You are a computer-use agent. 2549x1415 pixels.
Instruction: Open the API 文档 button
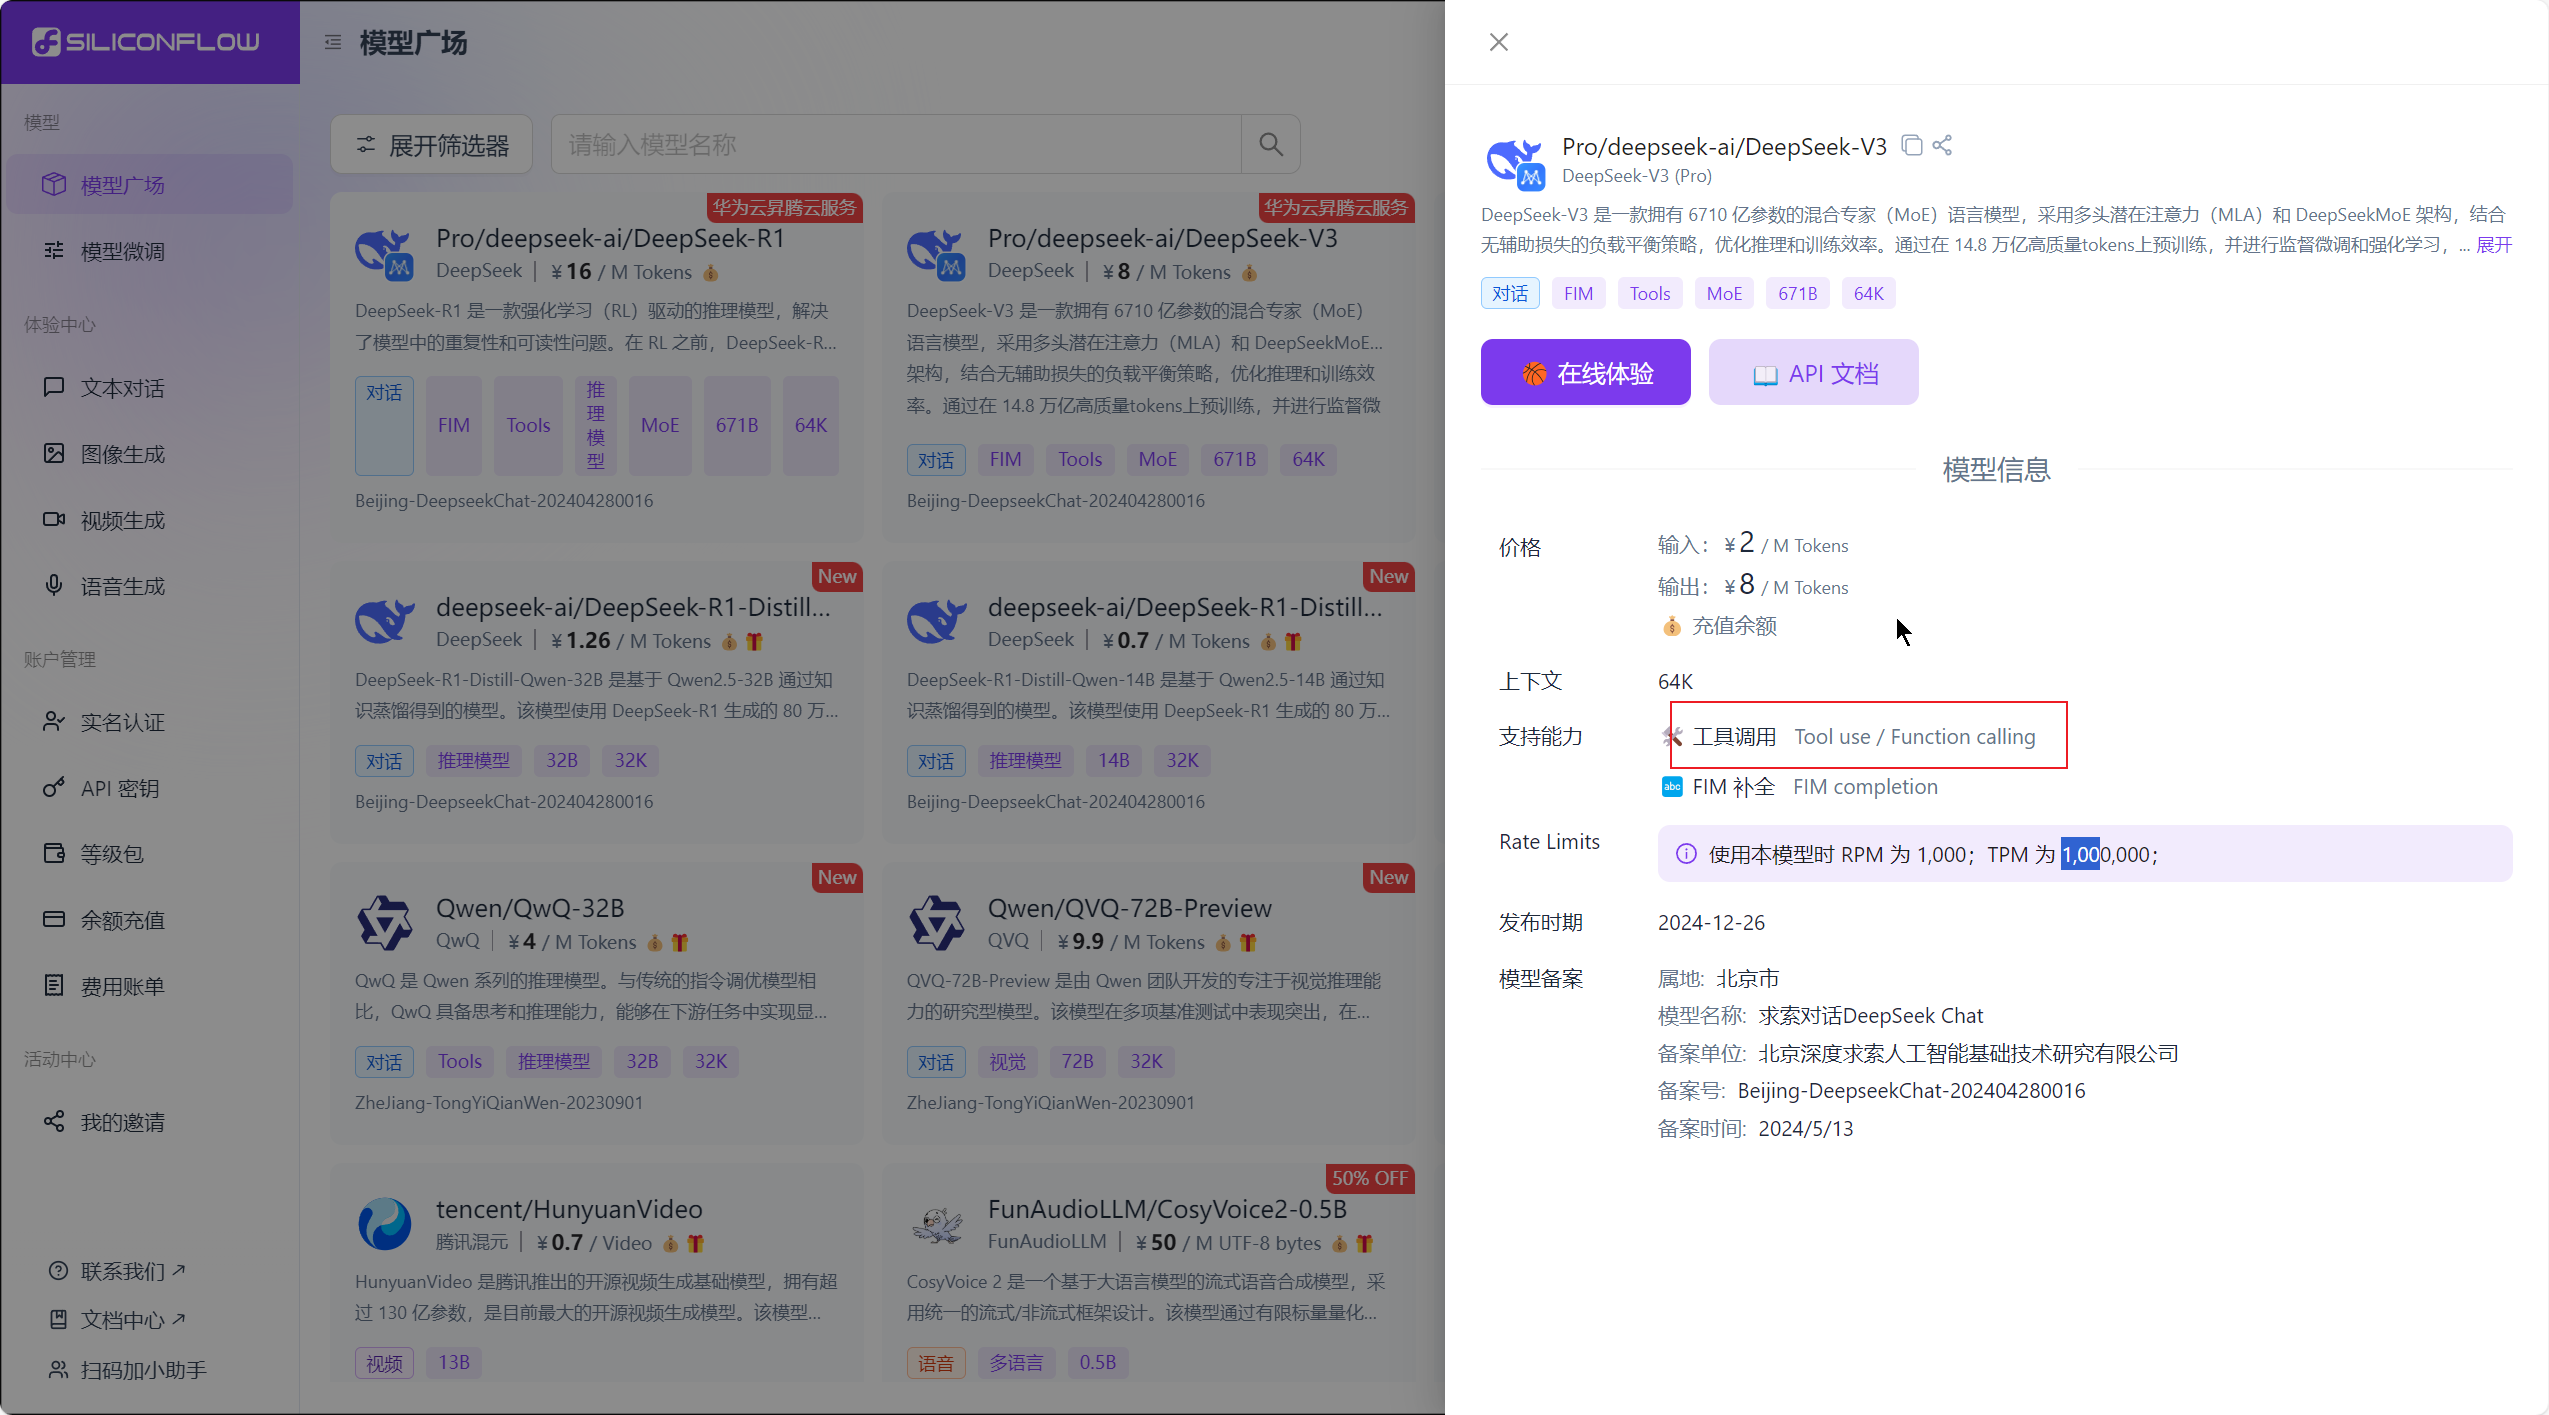tap(1813, 373)
